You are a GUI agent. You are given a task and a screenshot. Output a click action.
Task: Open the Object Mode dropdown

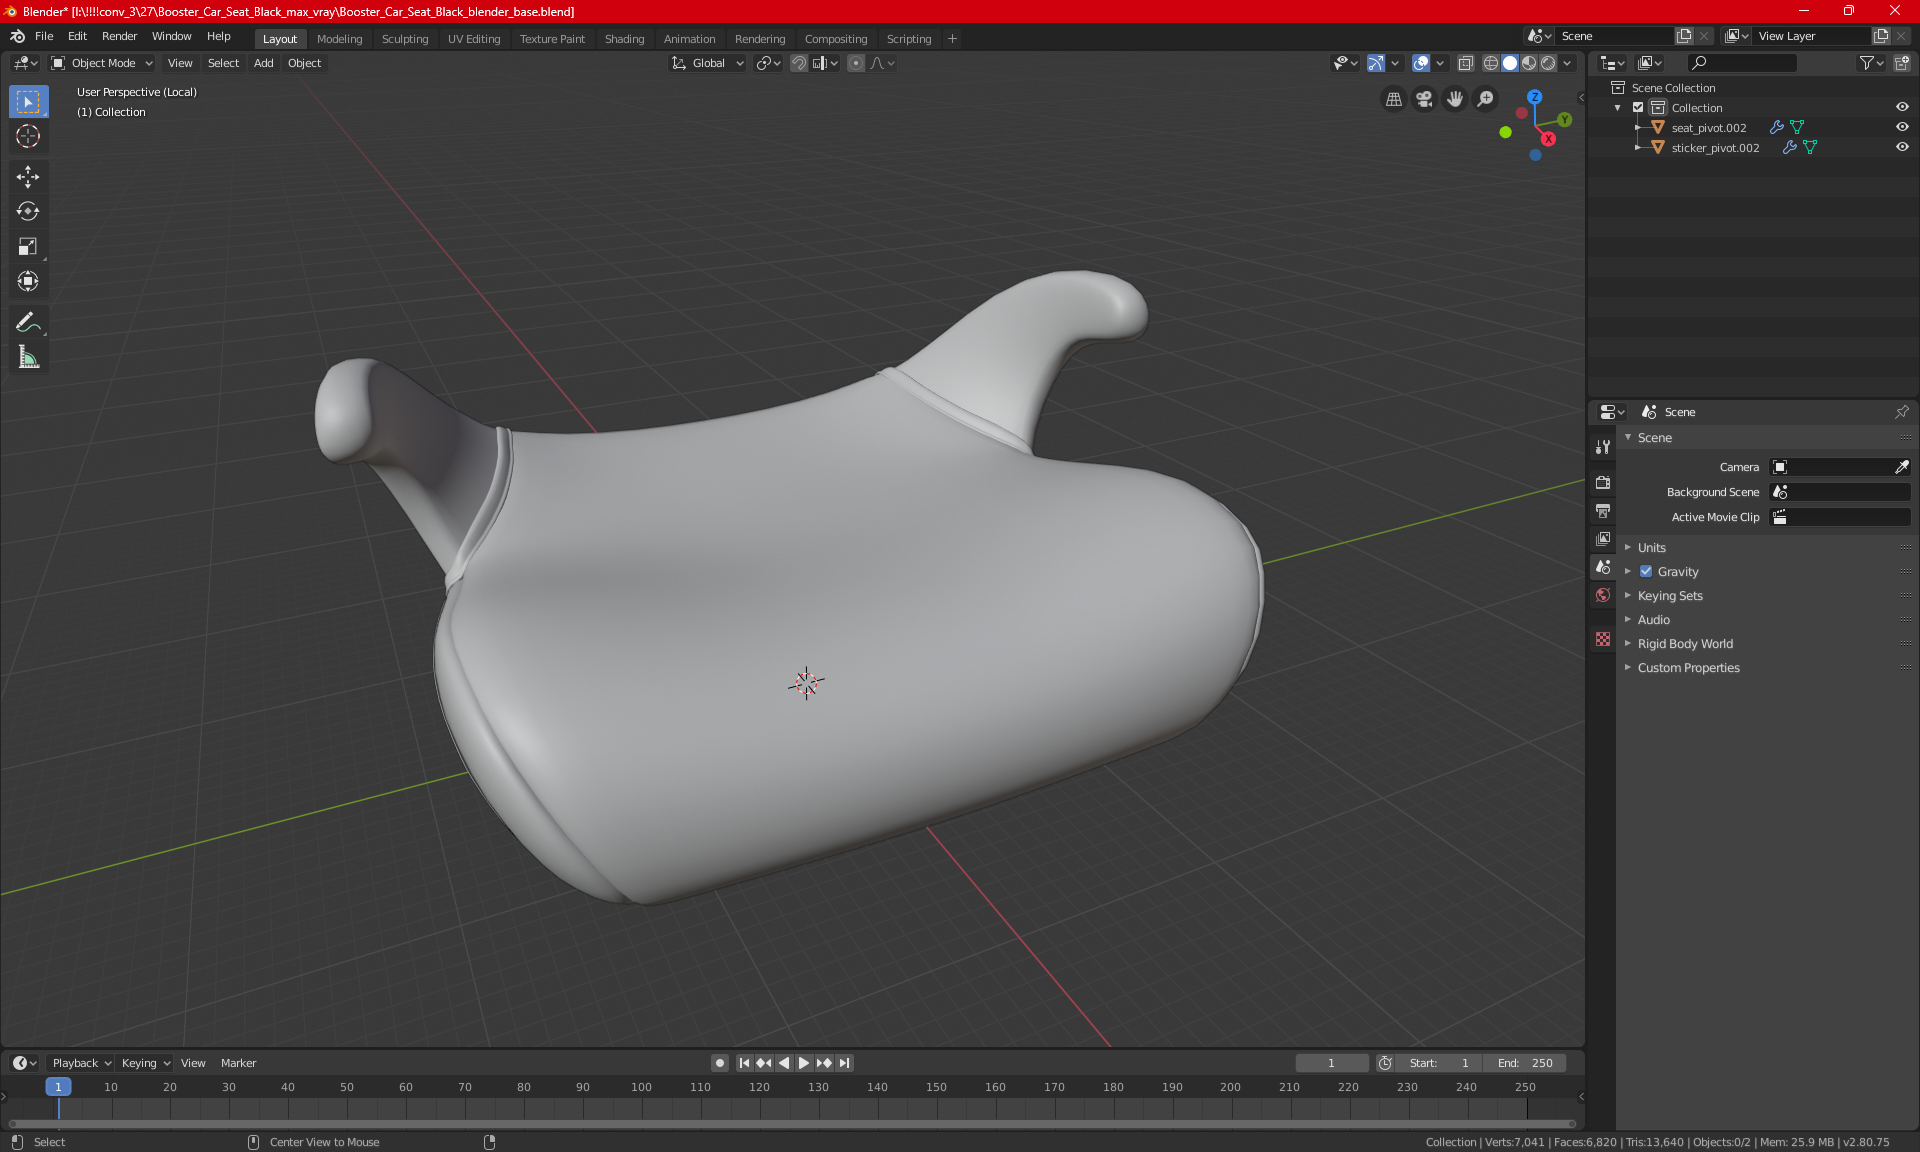coord(102,63)
